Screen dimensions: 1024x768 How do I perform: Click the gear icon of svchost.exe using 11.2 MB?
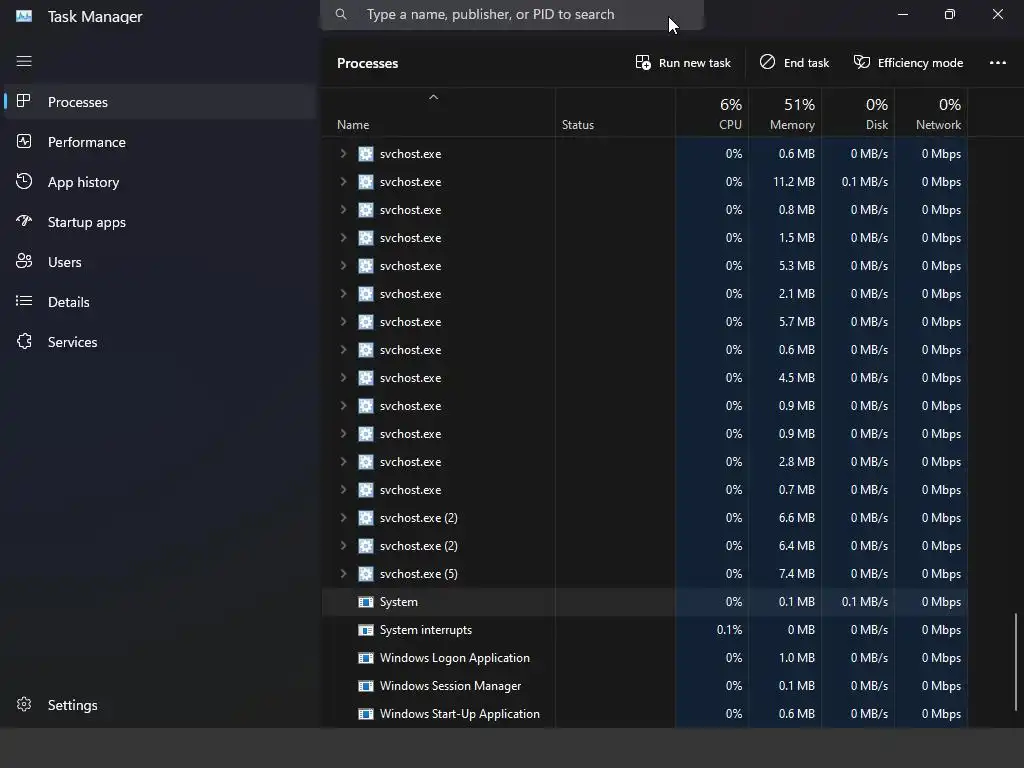pyautogui.click(x=366, y=182)
